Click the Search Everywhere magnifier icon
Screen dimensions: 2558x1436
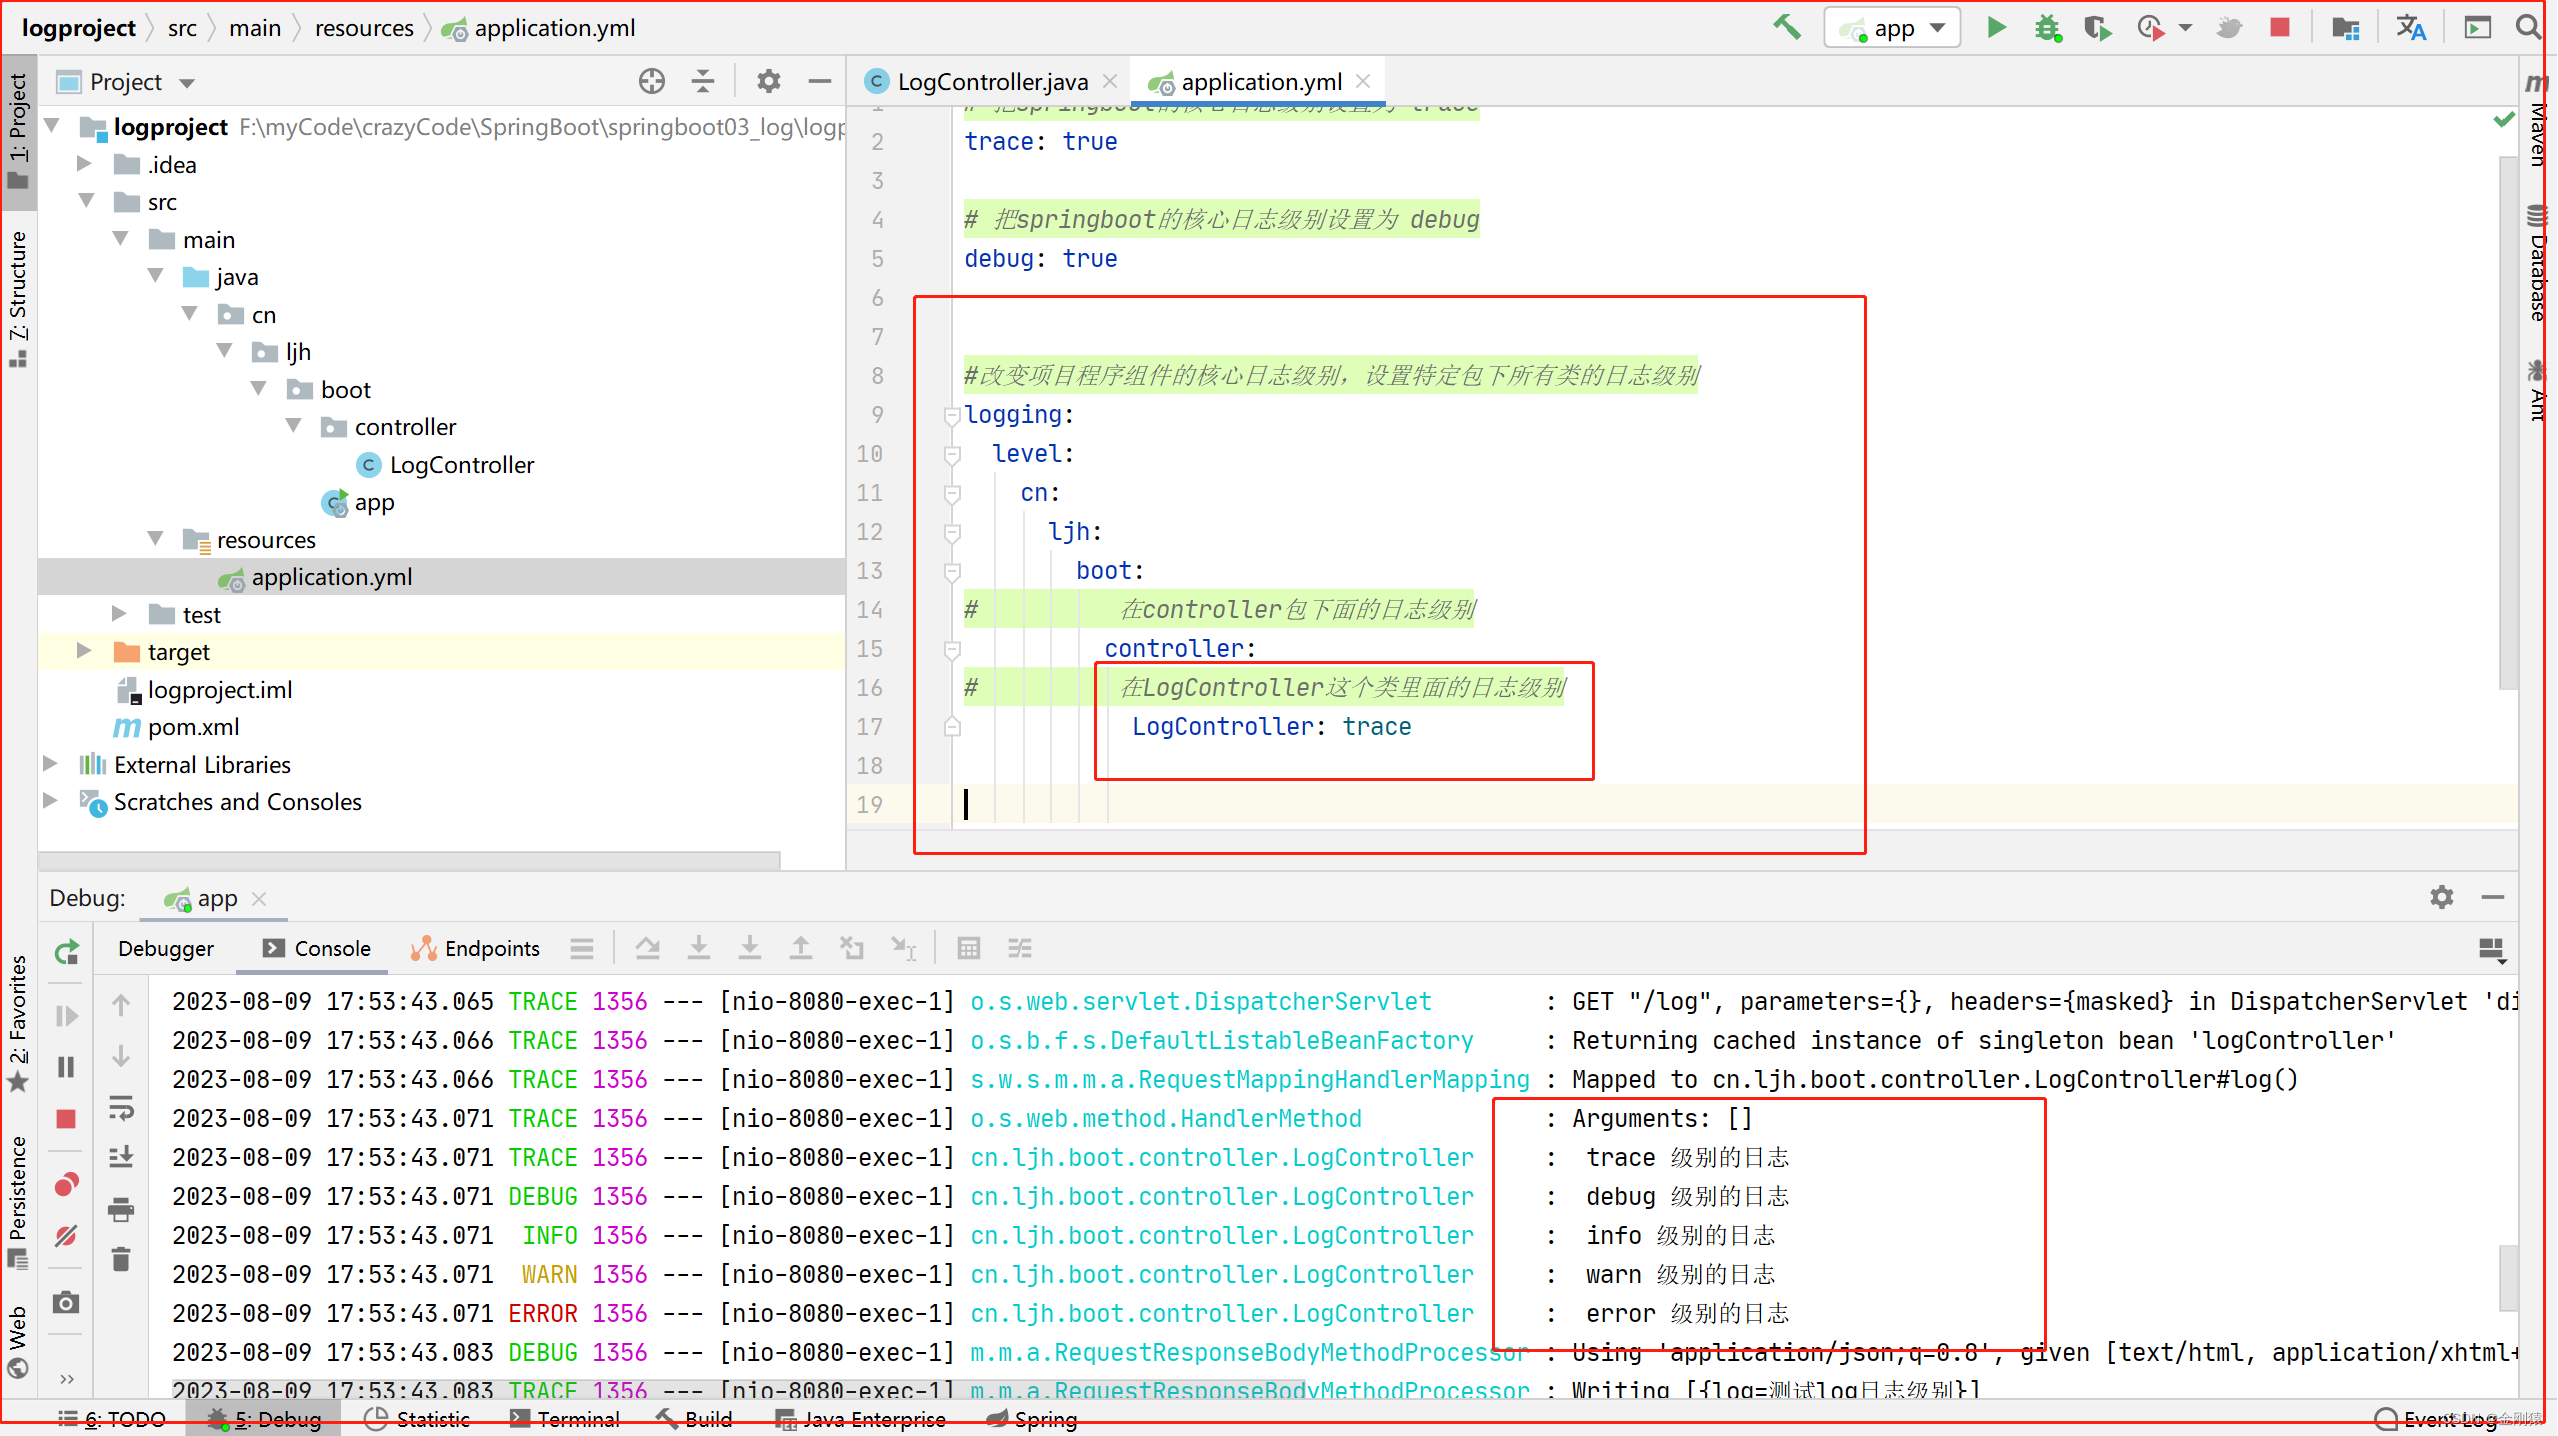point(2529,28)
